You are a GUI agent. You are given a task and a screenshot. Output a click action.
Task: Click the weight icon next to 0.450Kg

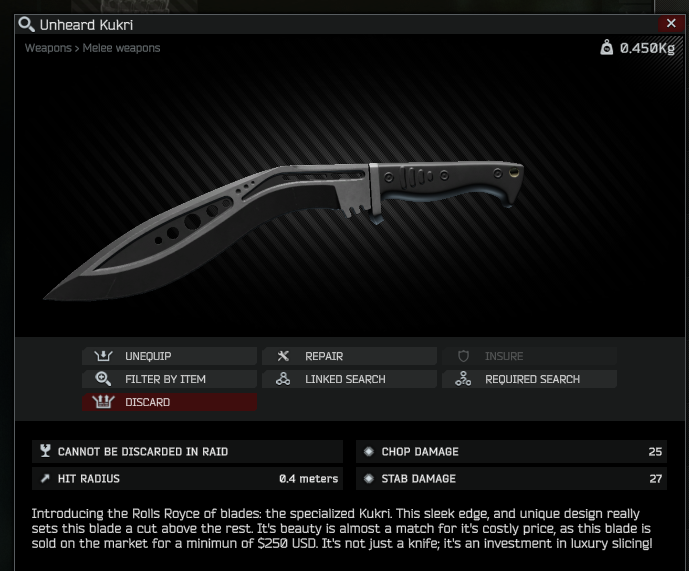[x=607, y=47]
